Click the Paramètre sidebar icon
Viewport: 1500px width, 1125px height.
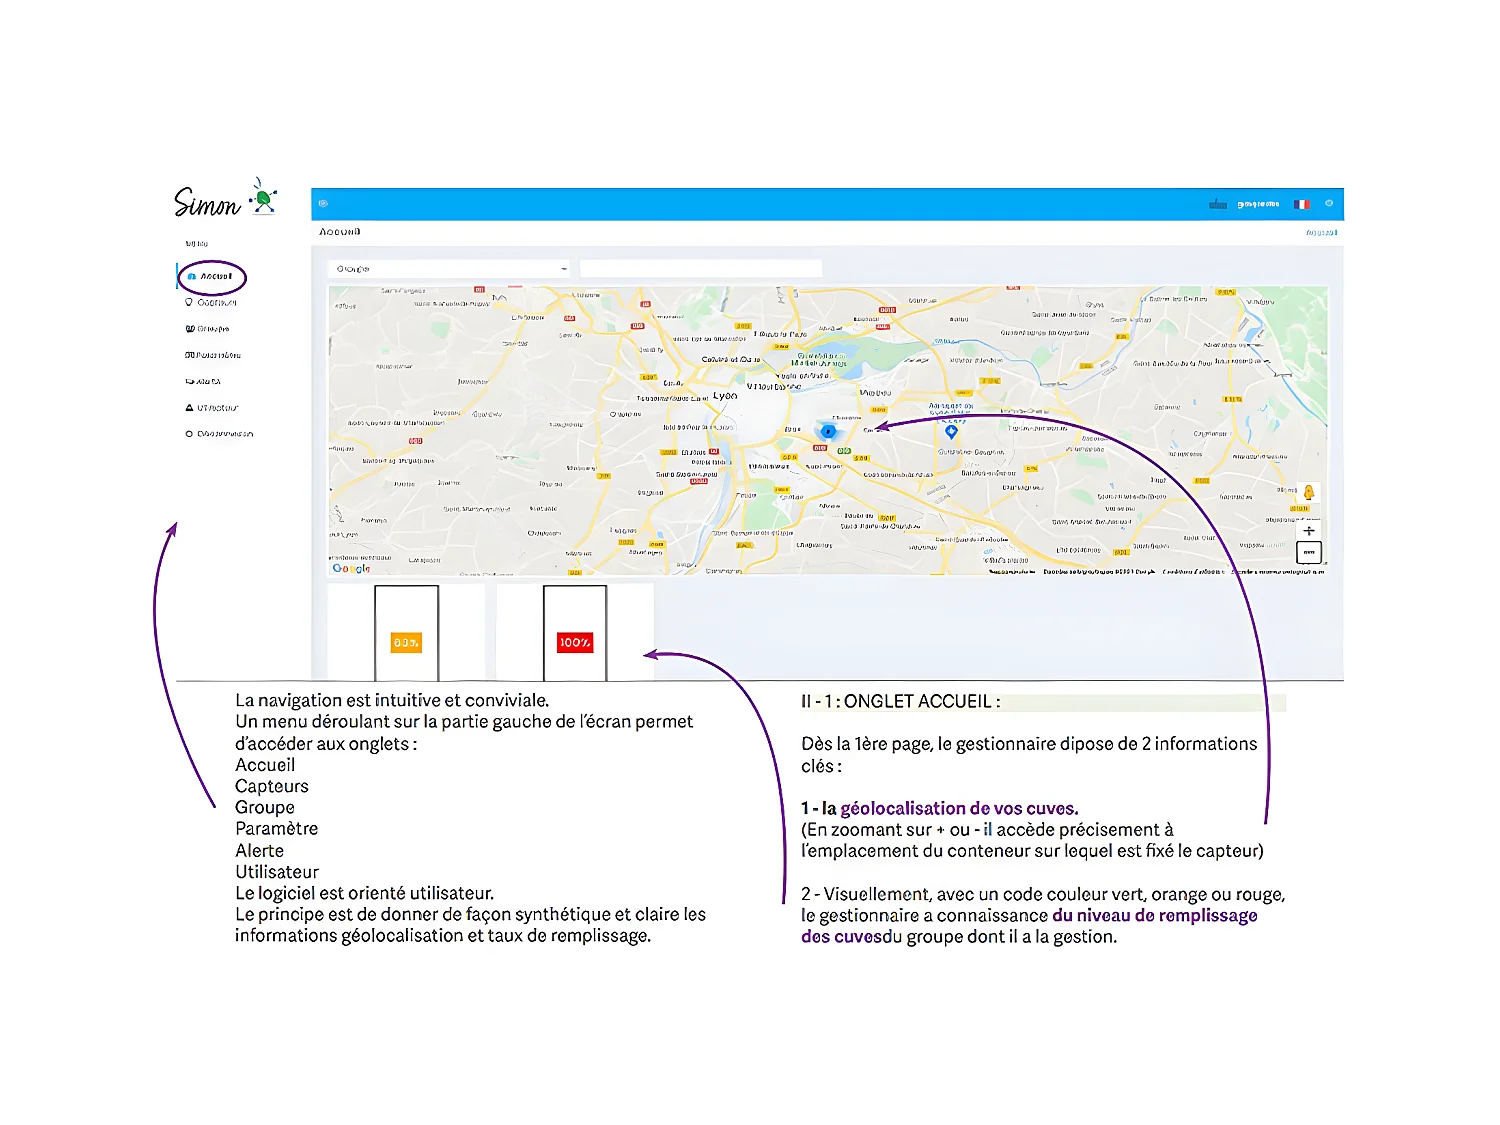point(190,355)
